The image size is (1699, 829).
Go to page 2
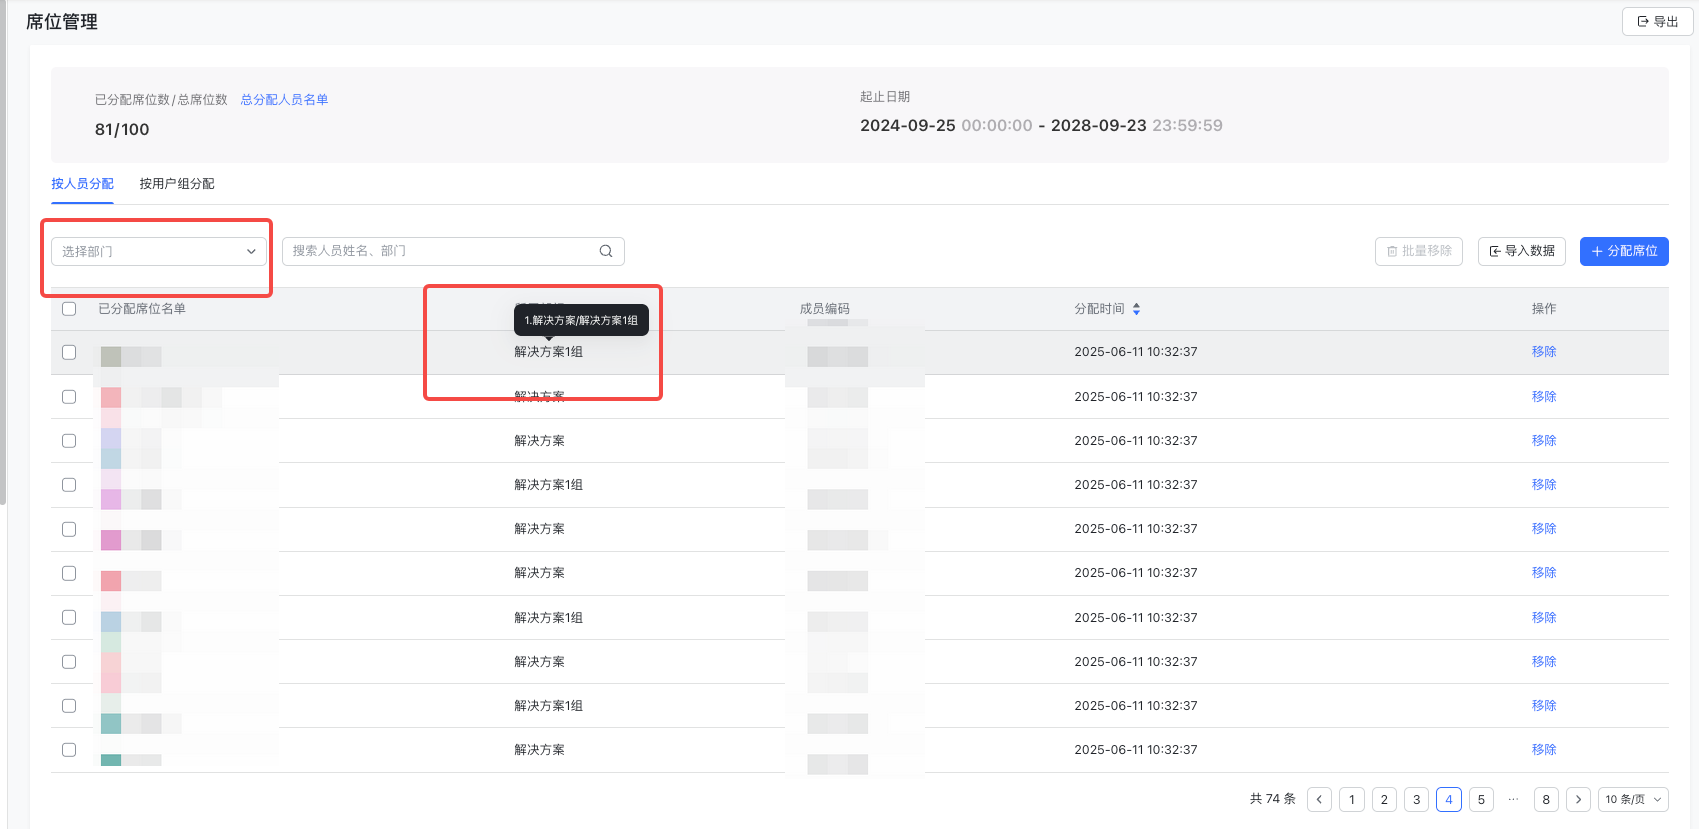coord(1384,799)
